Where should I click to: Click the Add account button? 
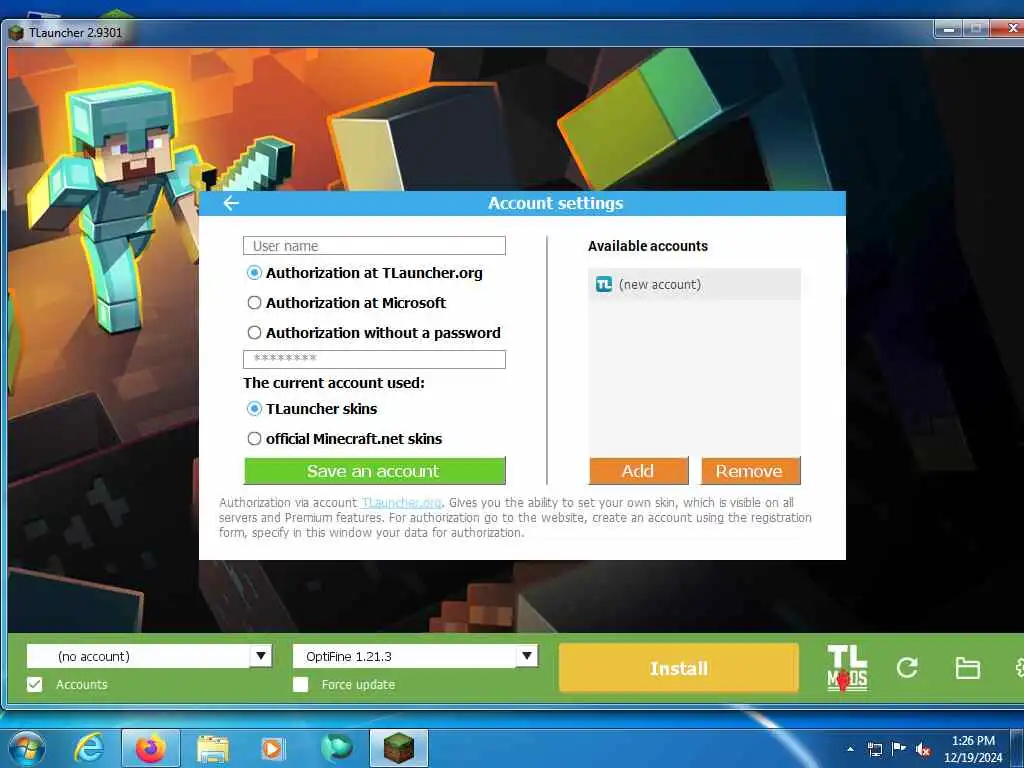click(x=639, y=471)
